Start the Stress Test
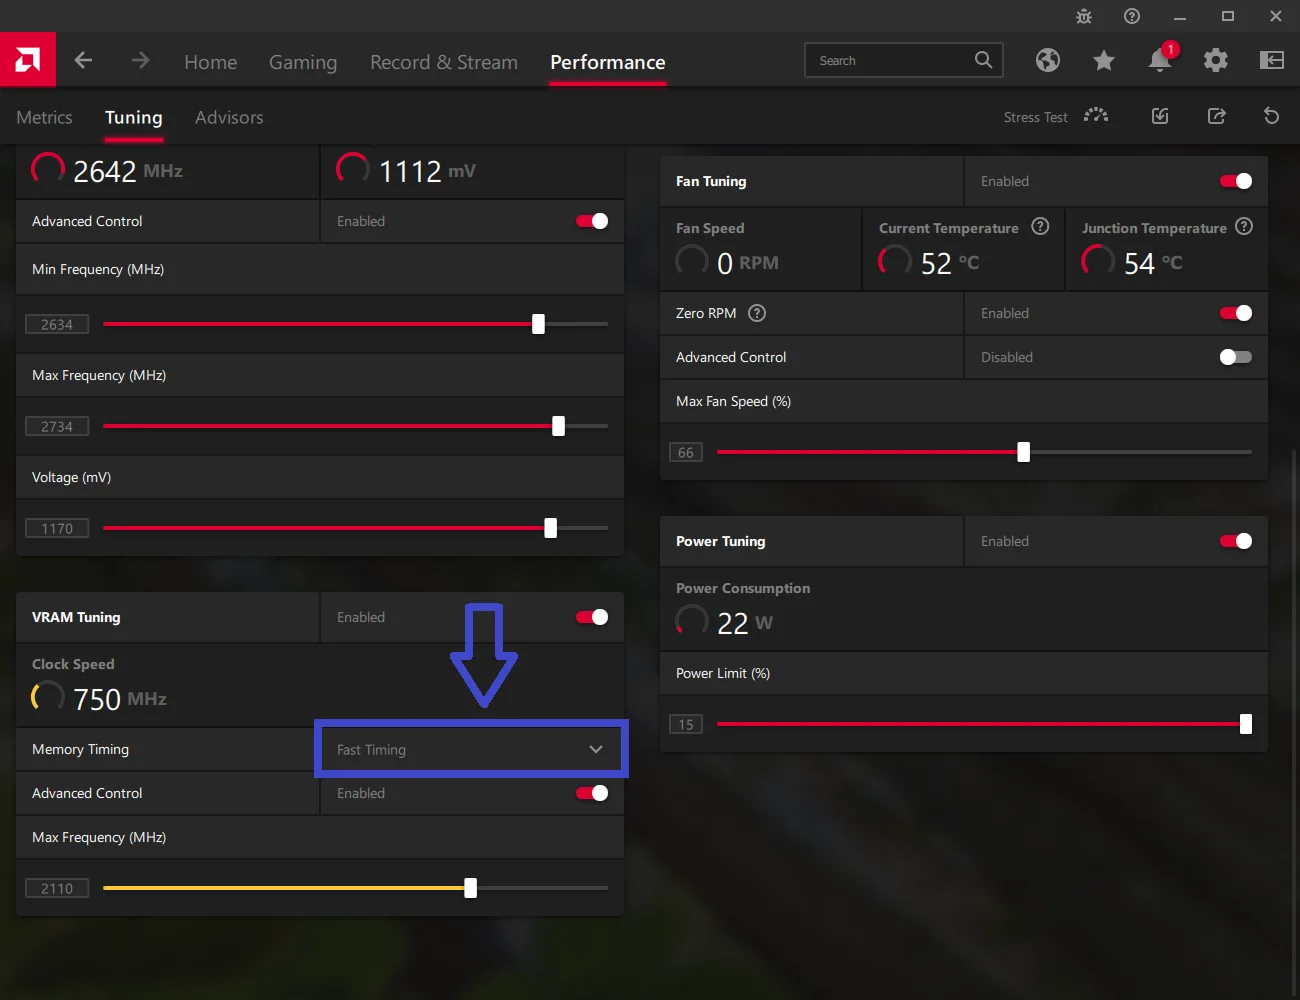 (x=1056, y=116)
